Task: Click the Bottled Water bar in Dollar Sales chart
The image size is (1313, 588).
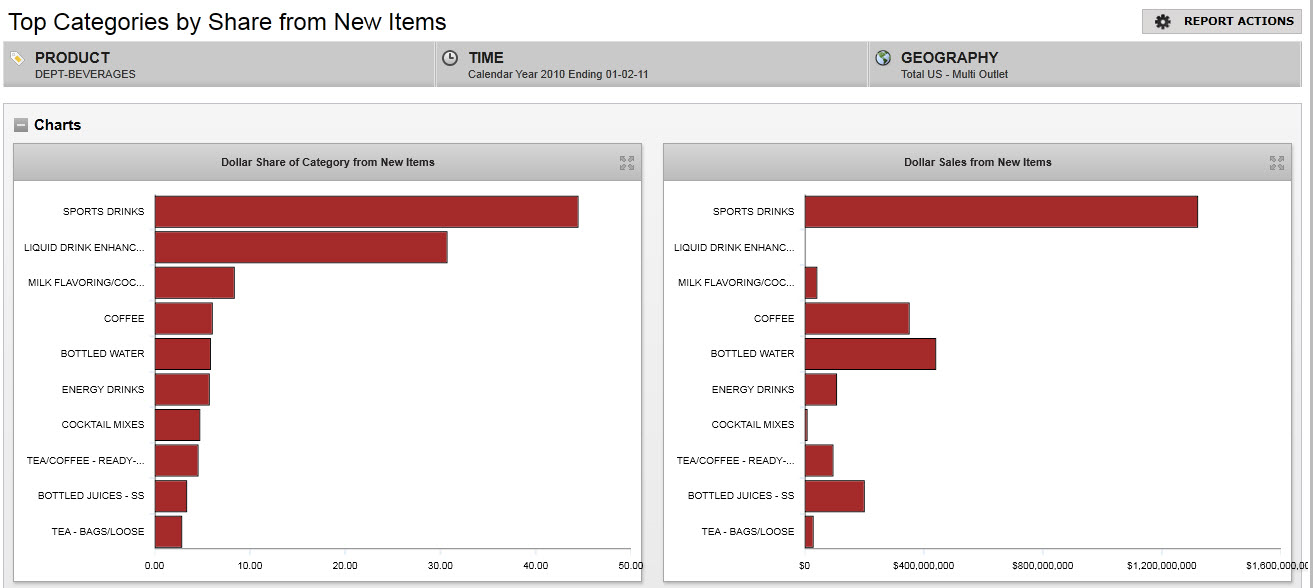Action: click(x=870, y=354)
